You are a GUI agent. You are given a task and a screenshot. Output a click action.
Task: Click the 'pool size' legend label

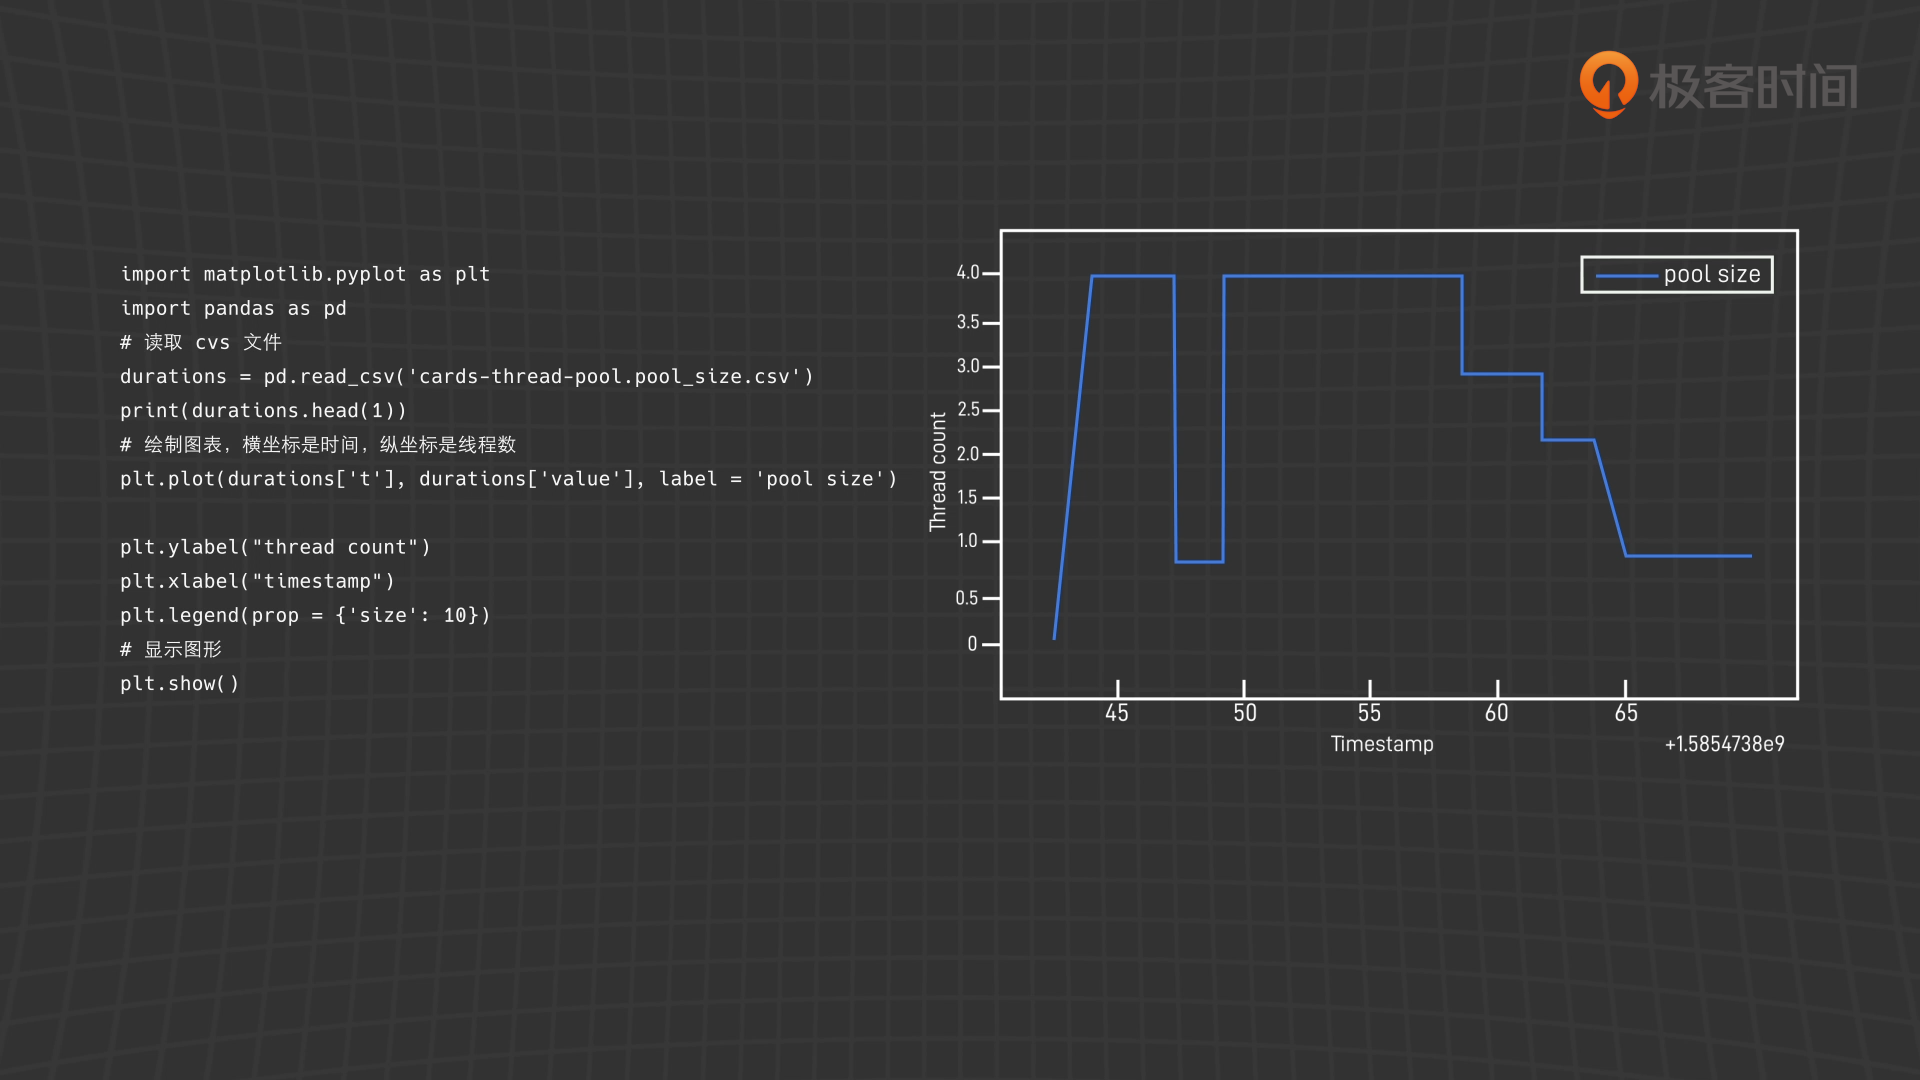point(1712,274)
